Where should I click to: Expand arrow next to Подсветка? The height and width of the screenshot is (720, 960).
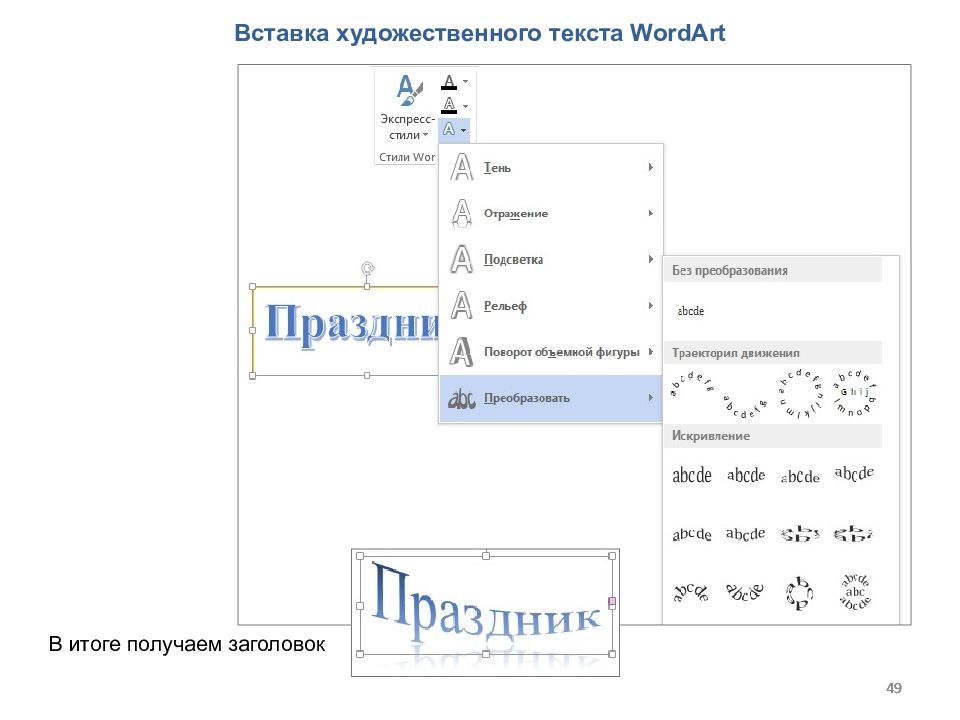[x=650, y=259]
